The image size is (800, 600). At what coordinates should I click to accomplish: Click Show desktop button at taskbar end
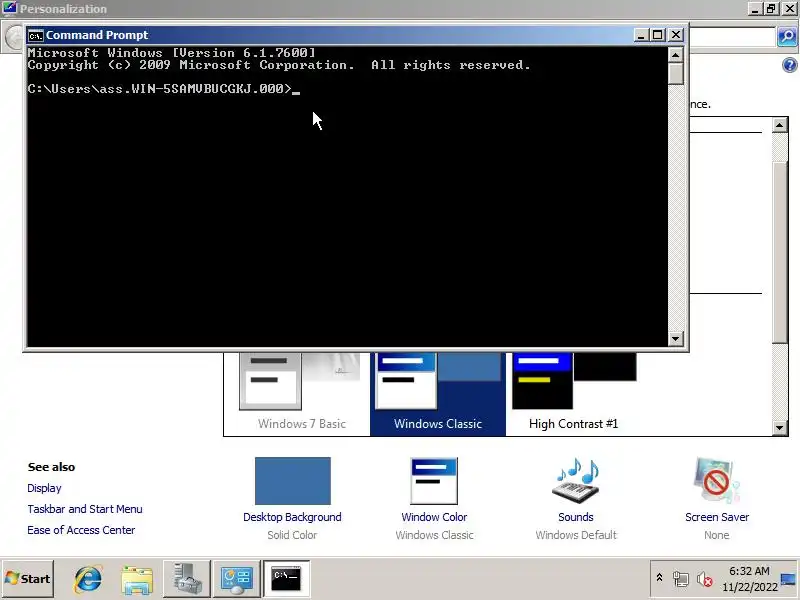789,579
